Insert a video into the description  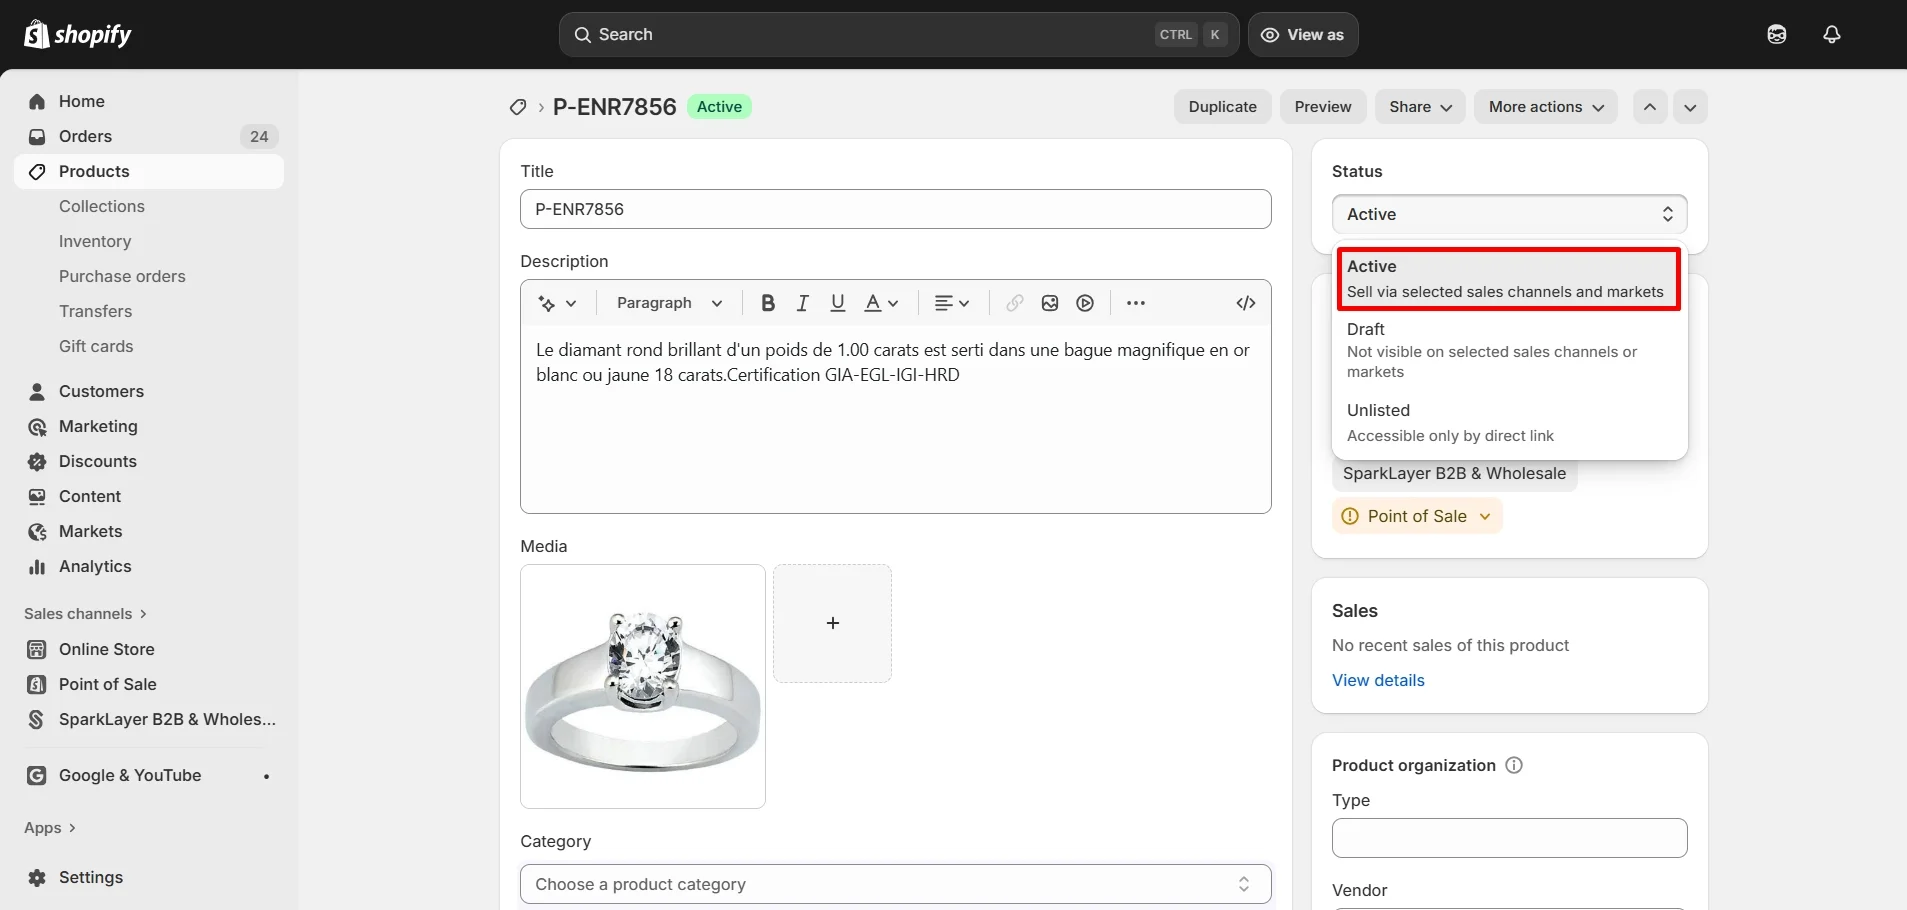click(1084, 303)
